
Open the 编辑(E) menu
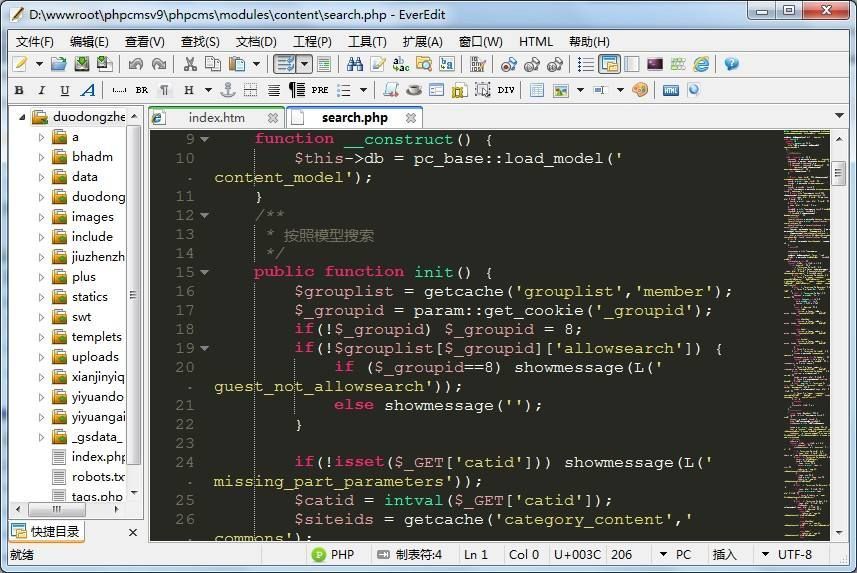pyautogui.click(x=89, y=42)
